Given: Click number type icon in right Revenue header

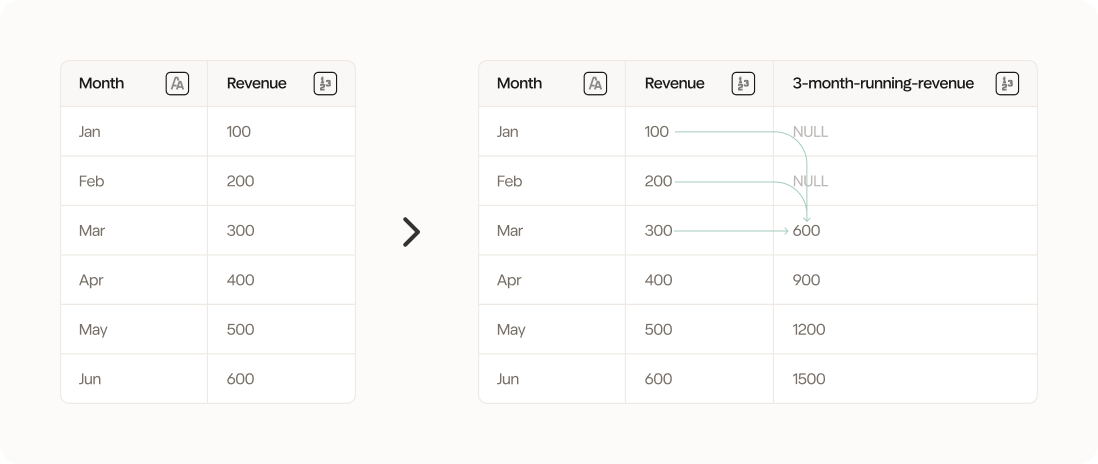Looking at the screenshot, I should coord(743,84).
